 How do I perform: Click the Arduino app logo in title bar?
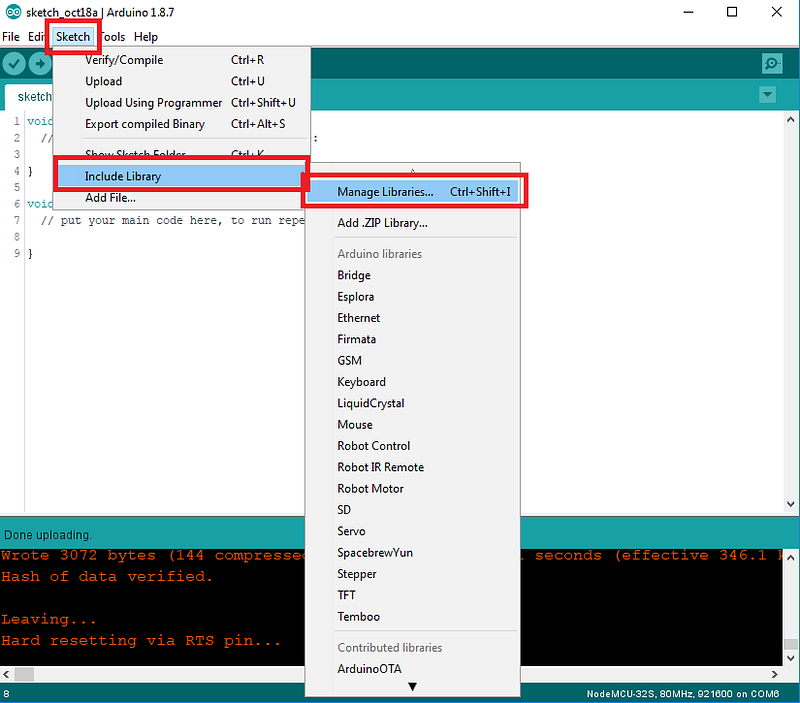pos(13,12)
